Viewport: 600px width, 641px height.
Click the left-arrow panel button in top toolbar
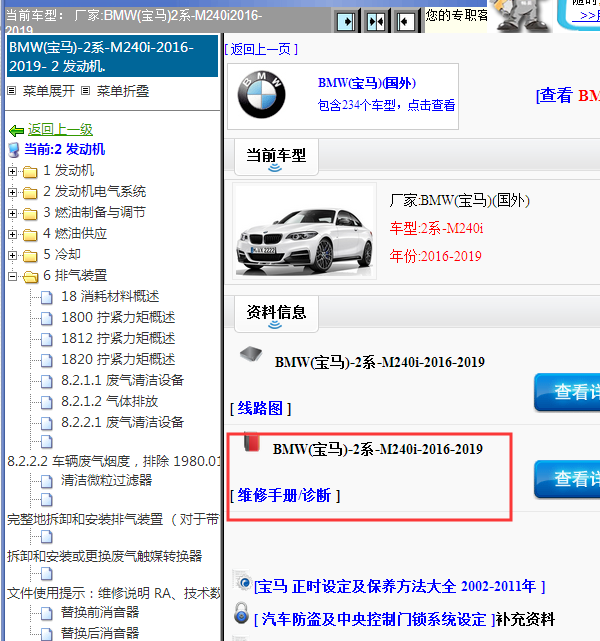[x=406, y=21]
